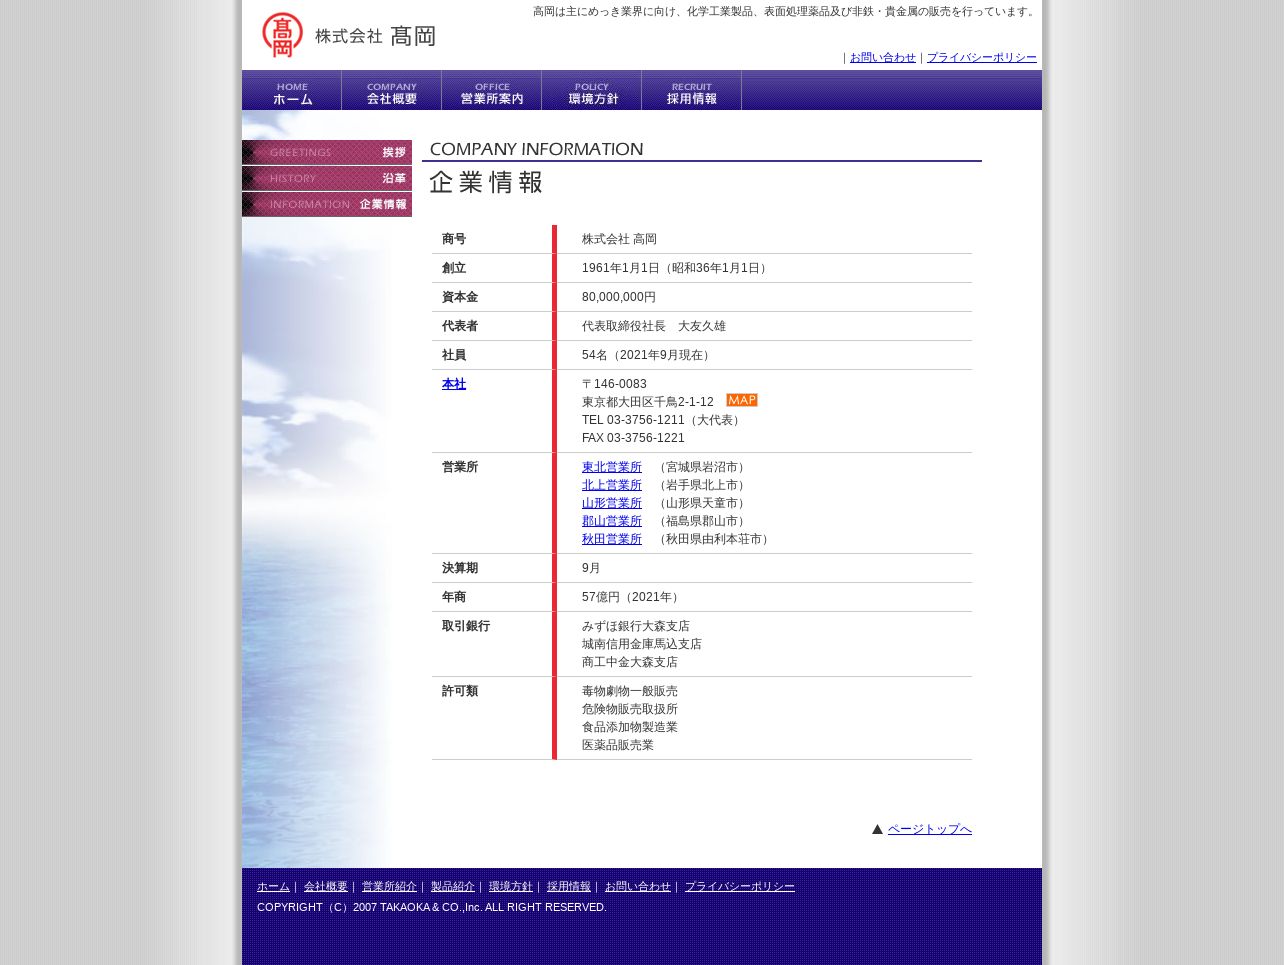Click footer プライバシーポリシー link
Viewport: 1284px width, 965px height.
coord(740,887)
